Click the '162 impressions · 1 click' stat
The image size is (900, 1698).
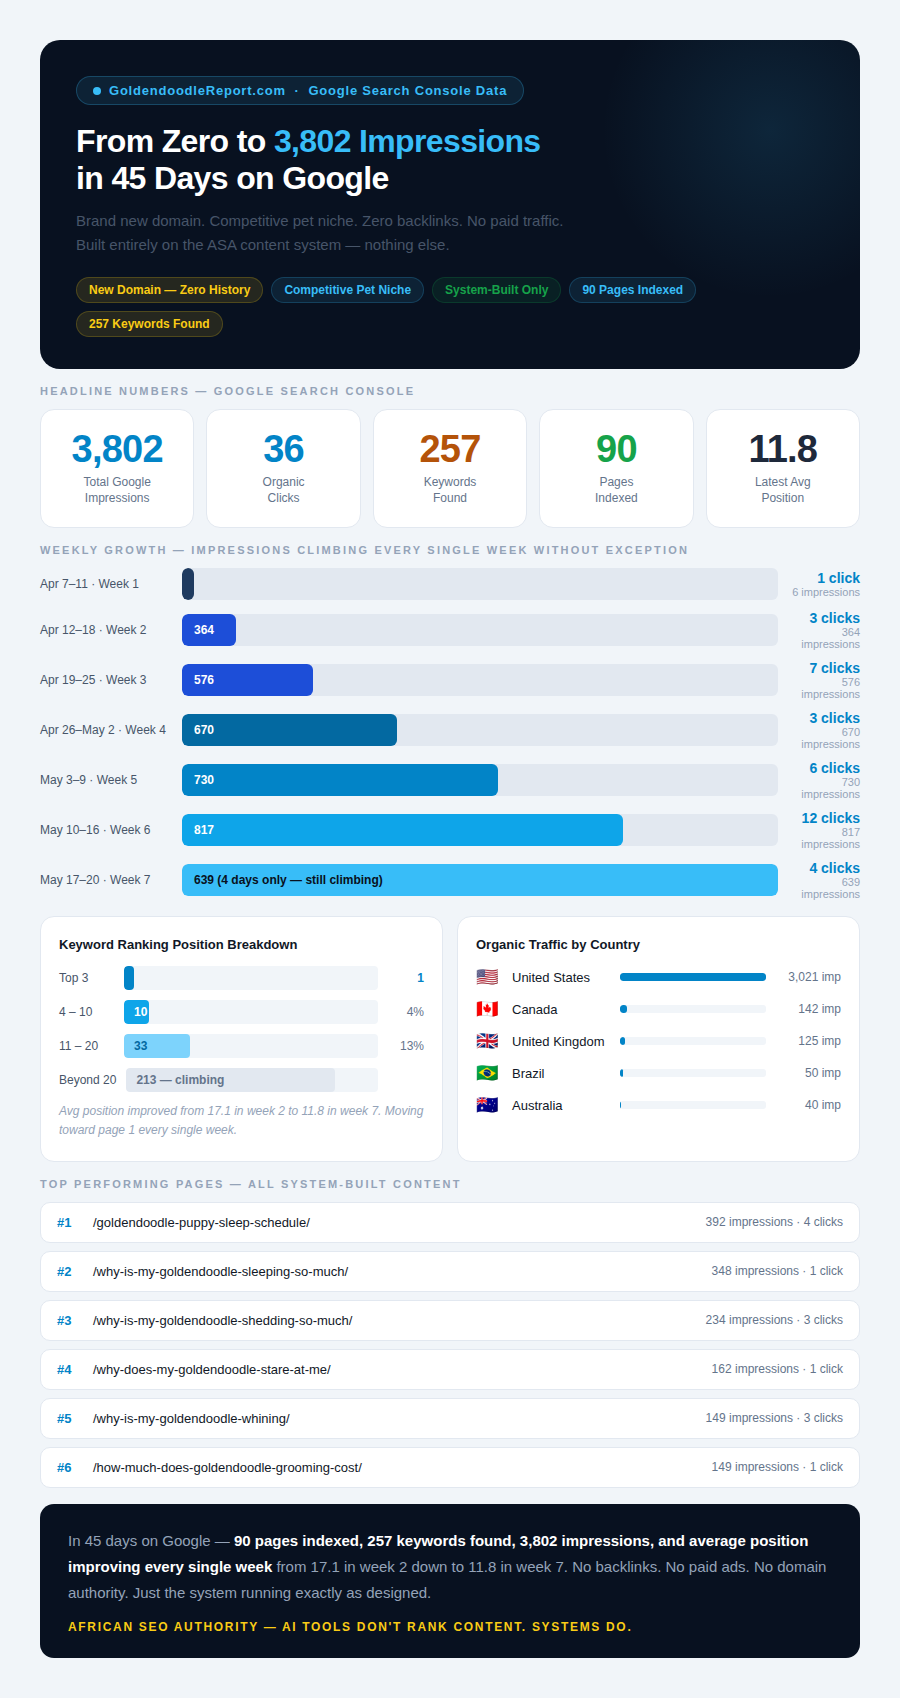pos(777,1369)
